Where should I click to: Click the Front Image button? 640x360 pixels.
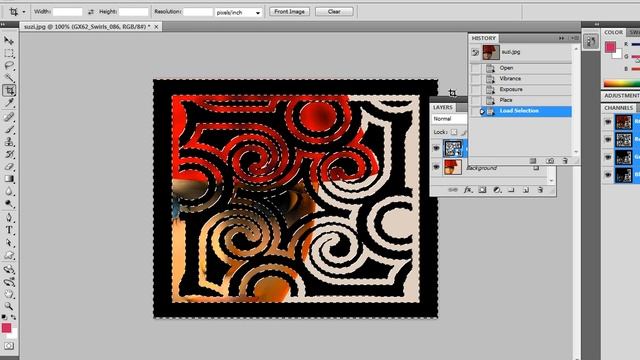[x=289, y=12]
